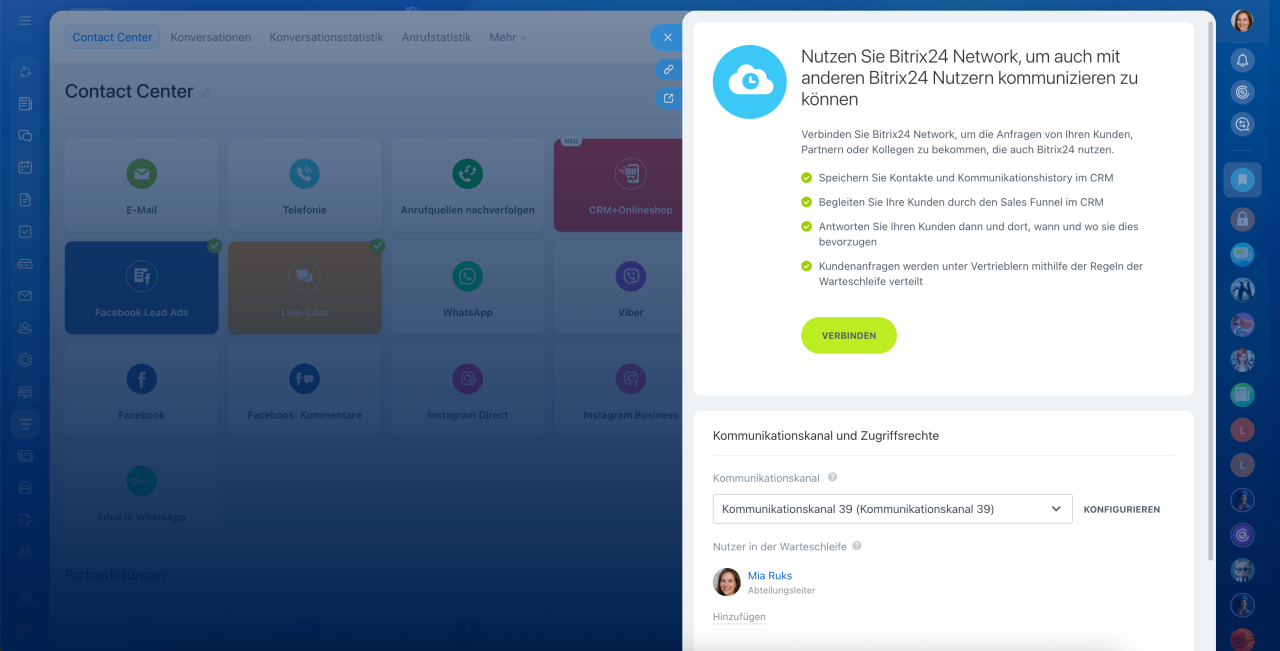Click the Bitrix24 Network cloud logo
Viewport: 1280px width, 651px height.
[750, 82]
